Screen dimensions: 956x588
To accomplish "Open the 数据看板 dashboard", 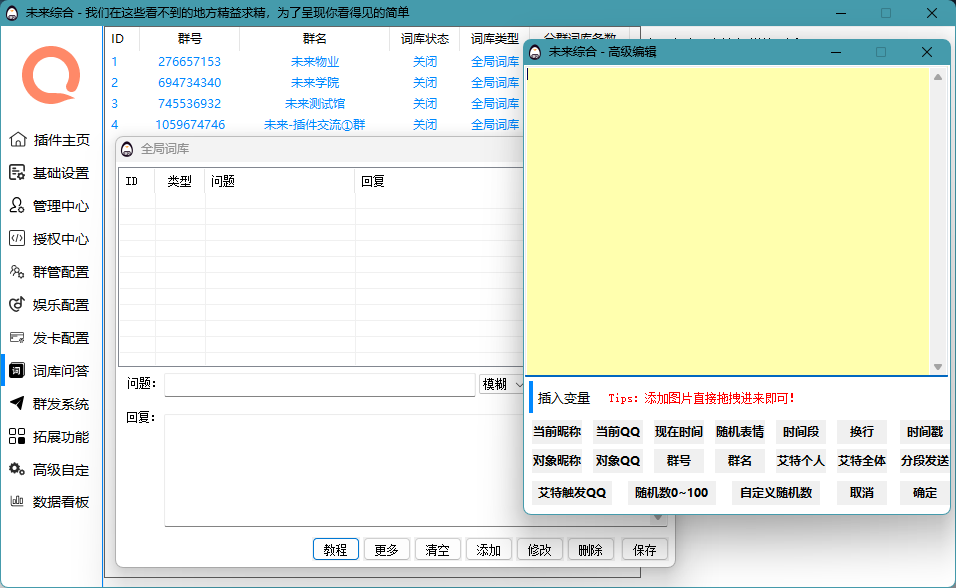I will click(x=51, y=502).
